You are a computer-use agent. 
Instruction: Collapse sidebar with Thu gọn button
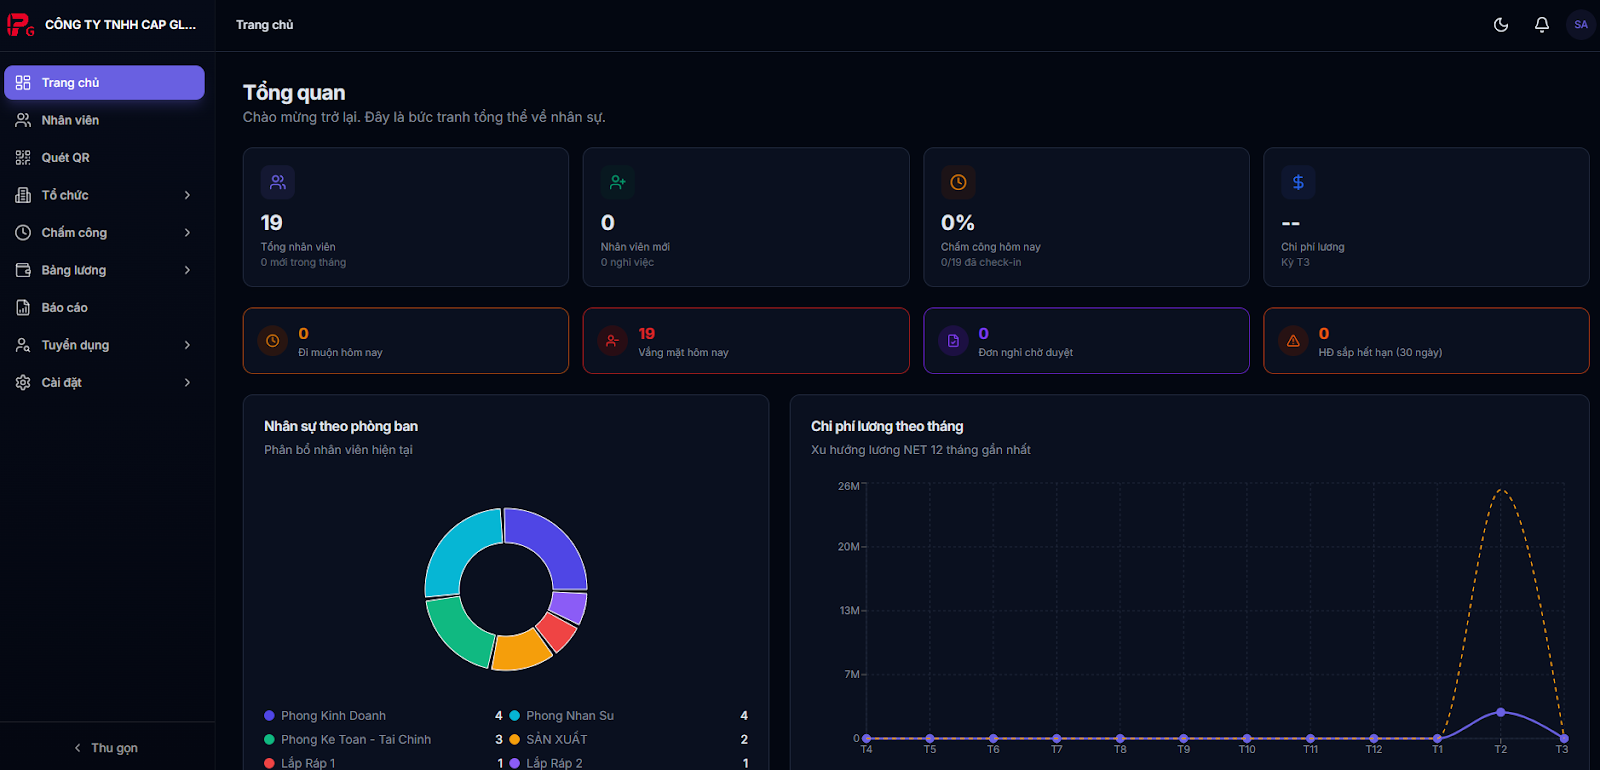coord(106,748)
